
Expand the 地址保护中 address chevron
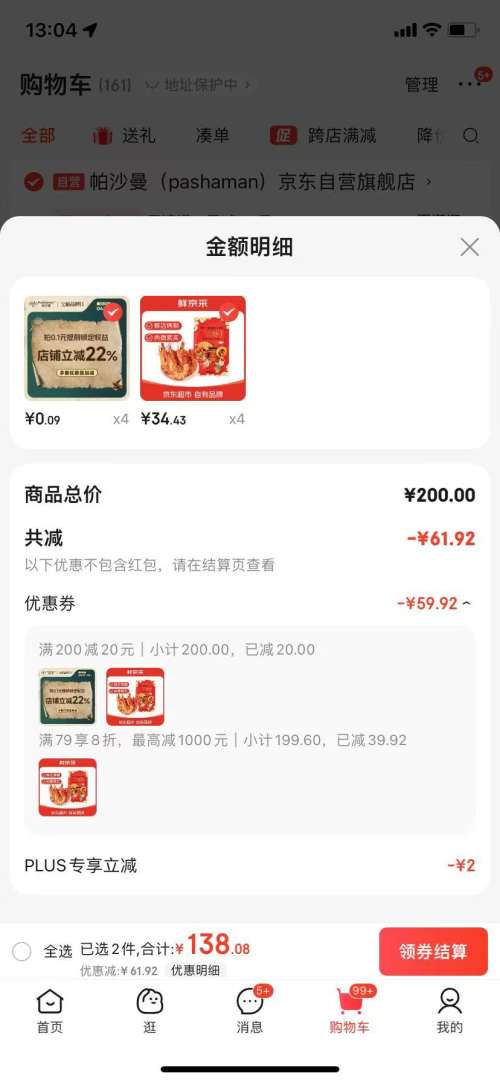[247, 85]
